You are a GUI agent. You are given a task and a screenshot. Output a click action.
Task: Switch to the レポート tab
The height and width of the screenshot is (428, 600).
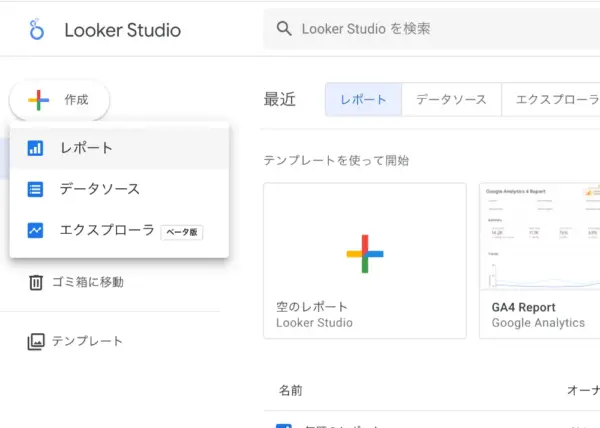[363, 99]
